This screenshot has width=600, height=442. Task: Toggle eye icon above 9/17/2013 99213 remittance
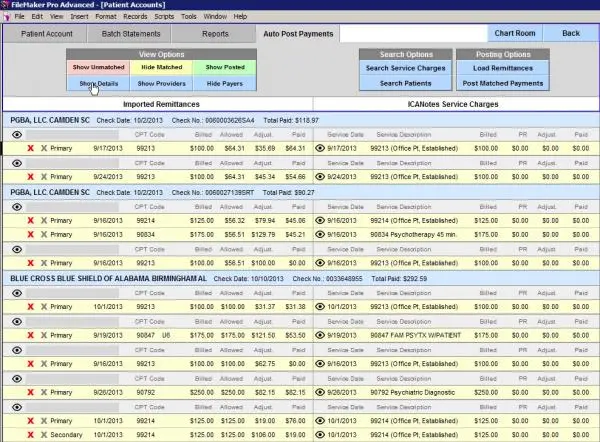pyautogui.click(x=17, y=135)
